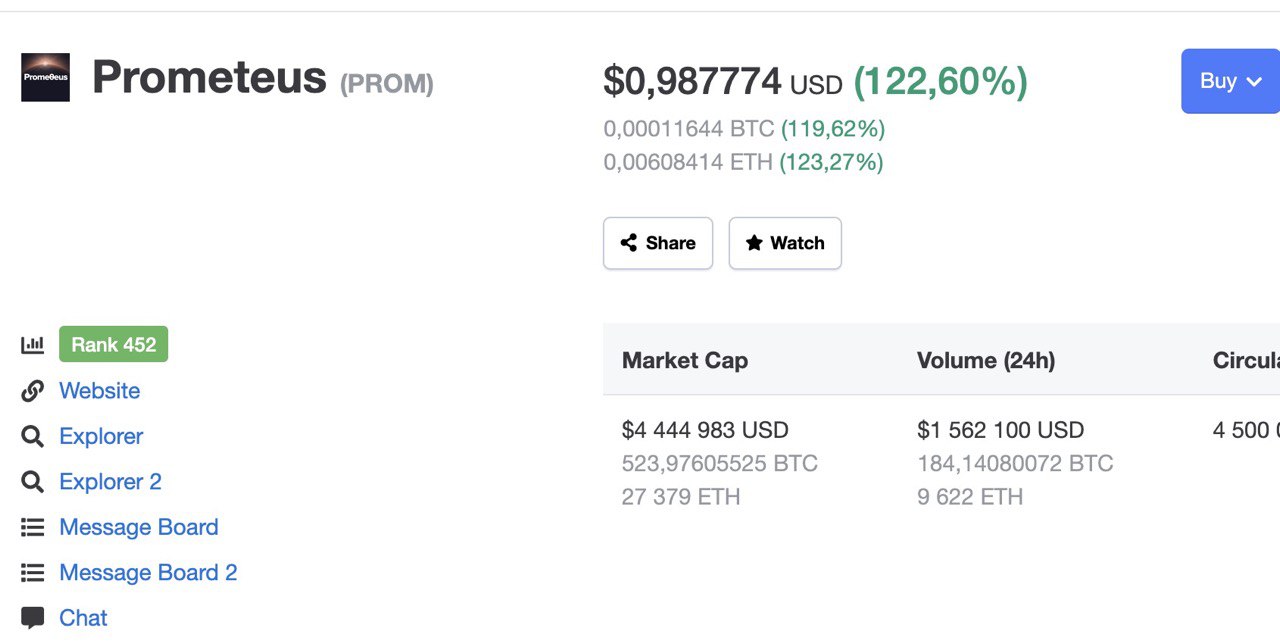Open the Message Board 2 link
Image resolution: width=1280 pixels, height=644 pixels.
coord(148,573)
